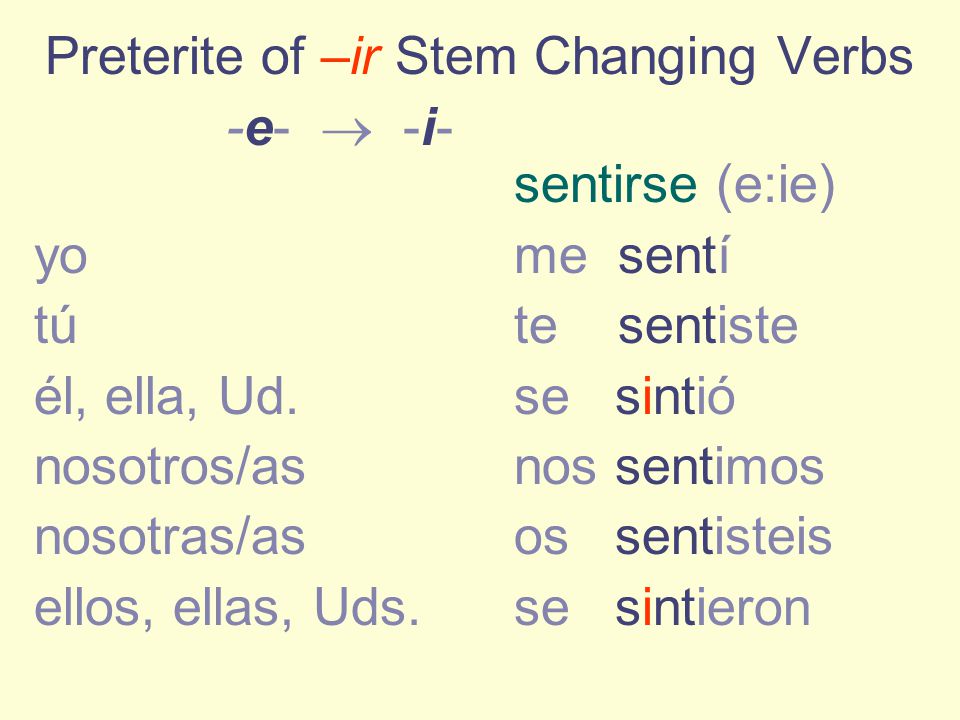The height and width of the screenshot is (720, 960).
Task: Click the conjugation 'sentimos'
Action: coord(719,467)
